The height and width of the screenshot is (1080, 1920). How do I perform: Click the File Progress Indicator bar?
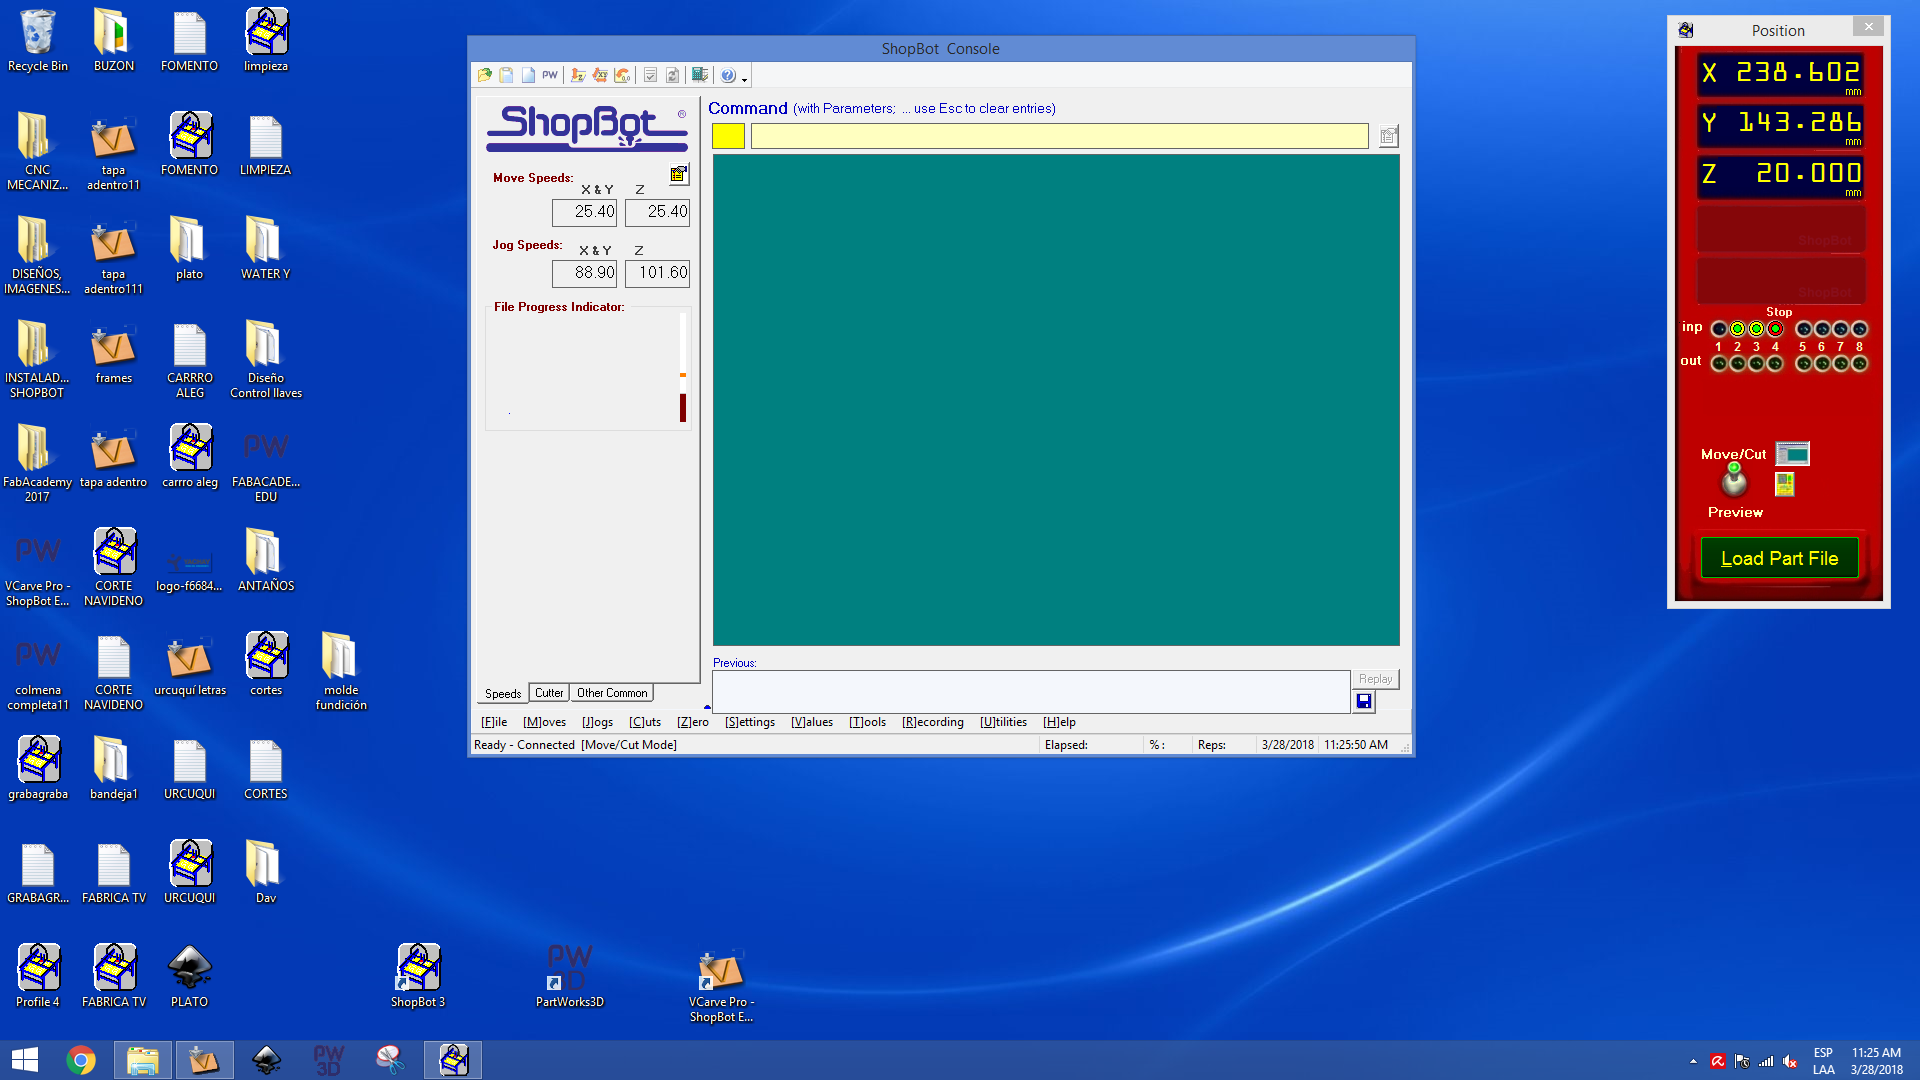click(683, 368)
